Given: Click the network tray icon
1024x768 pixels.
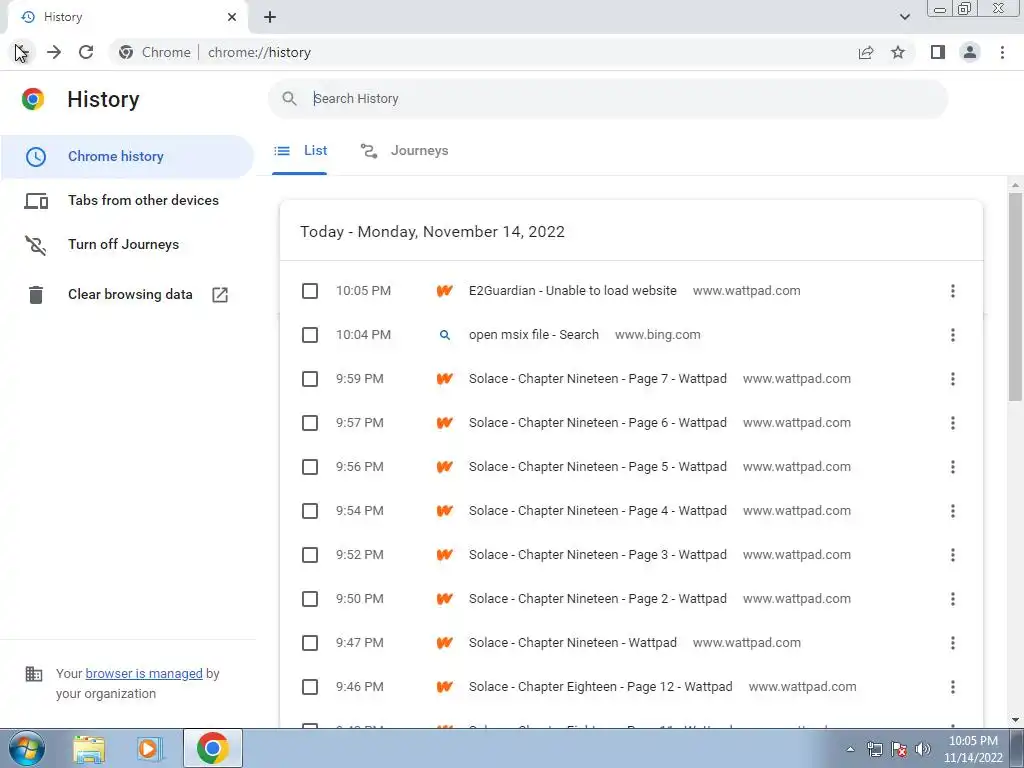Looking at the screenshot, I should tap(874, 749).
